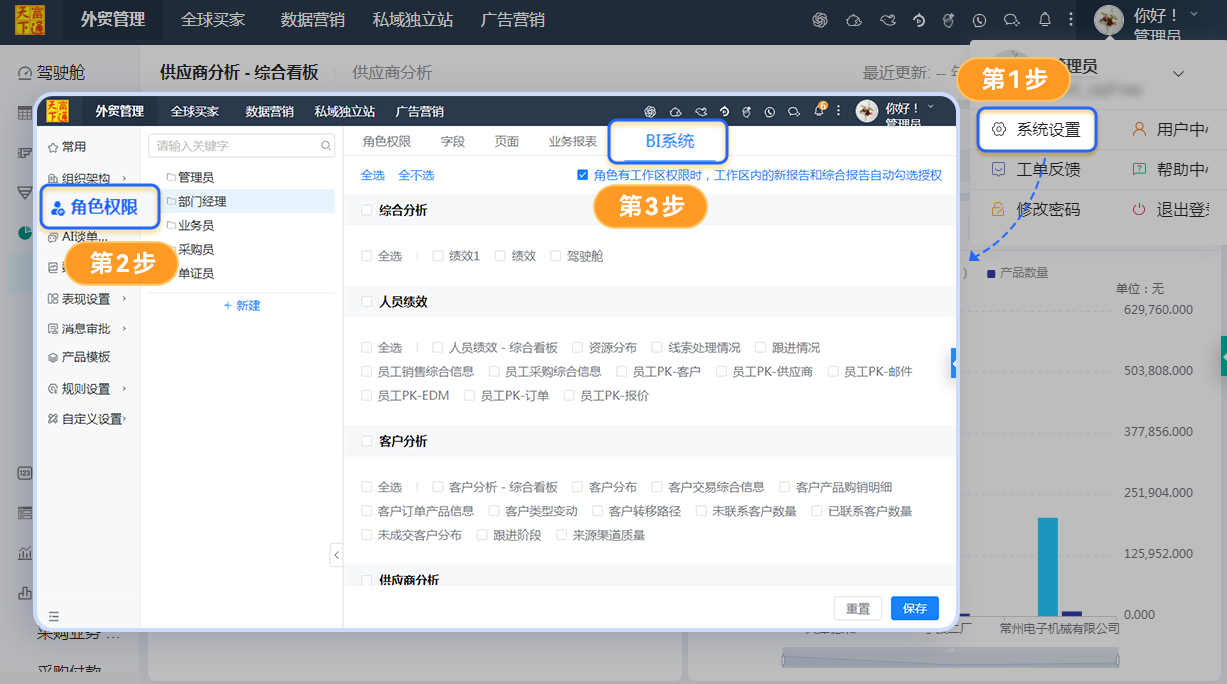Click the ChatGPT-style AI icon in top bar
This screenshot has width=1227, height=684.
coord(820,20)
